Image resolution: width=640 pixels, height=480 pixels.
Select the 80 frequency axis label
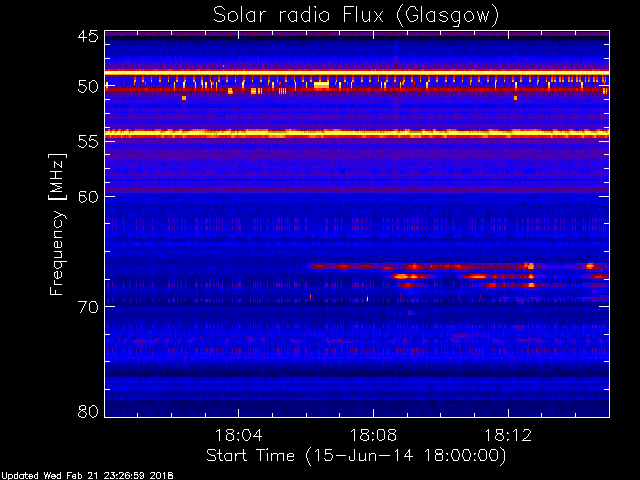pyautogui.click(x=88, y=411)
